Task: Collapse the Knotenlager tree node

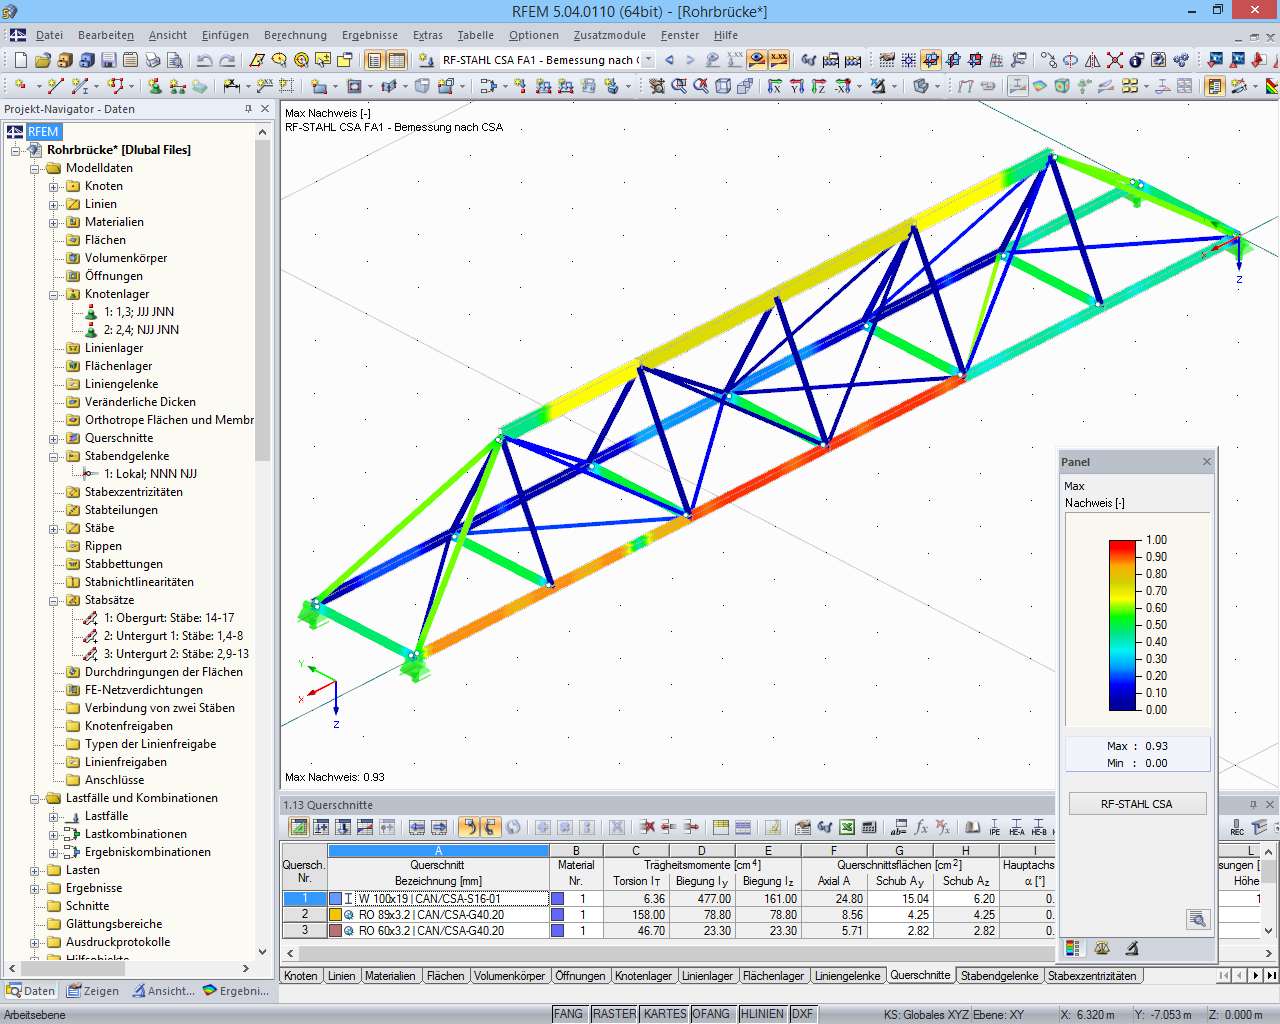Action: click(54, 294)
